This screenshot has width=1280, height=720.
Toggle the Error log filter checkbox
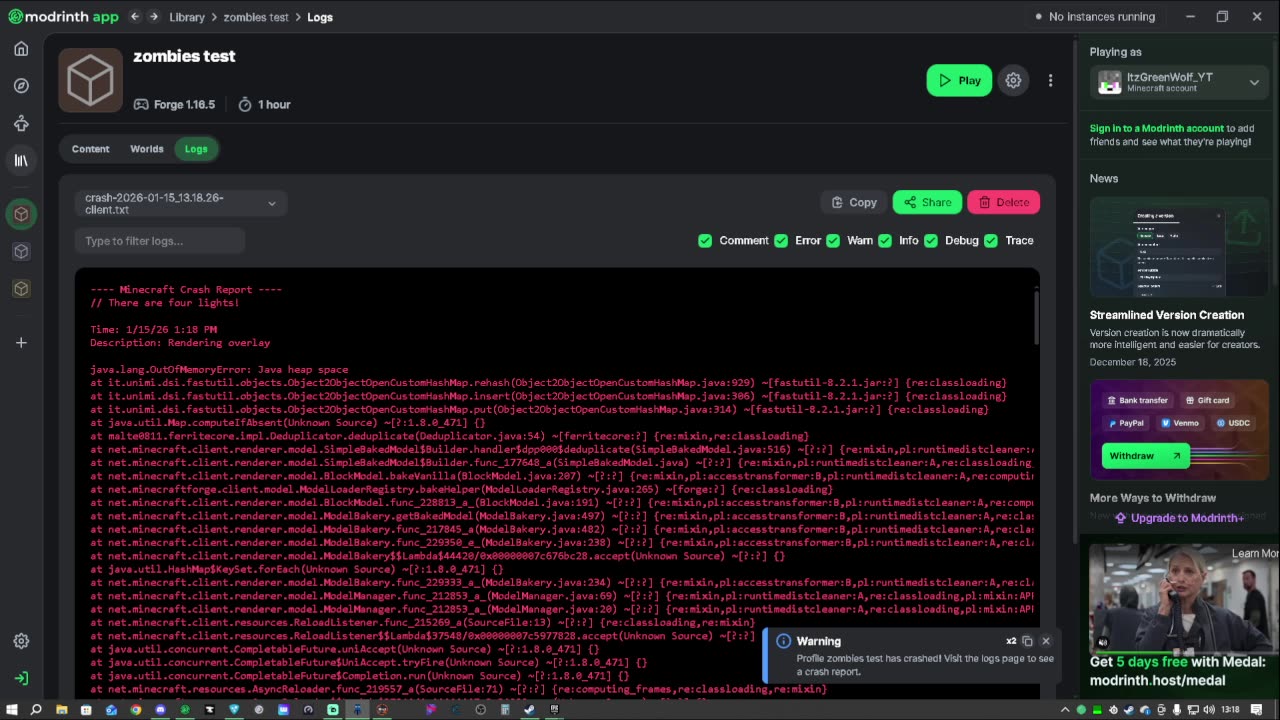[x=781, y=241]
